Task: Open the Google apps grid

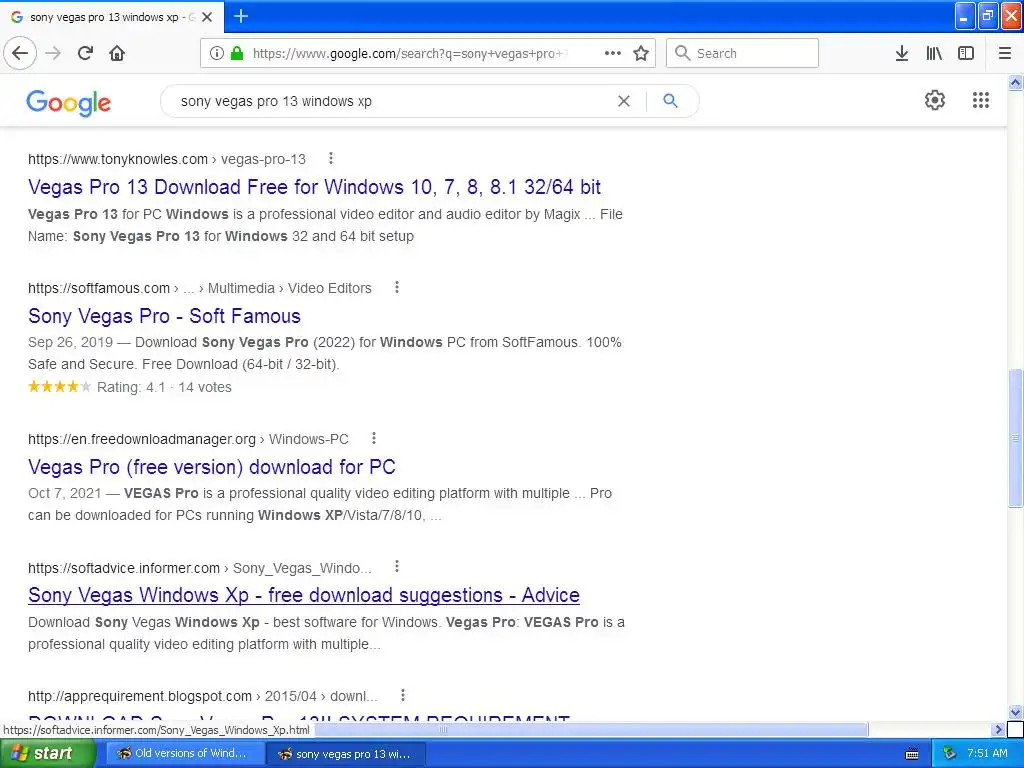Action: [980, 100]
